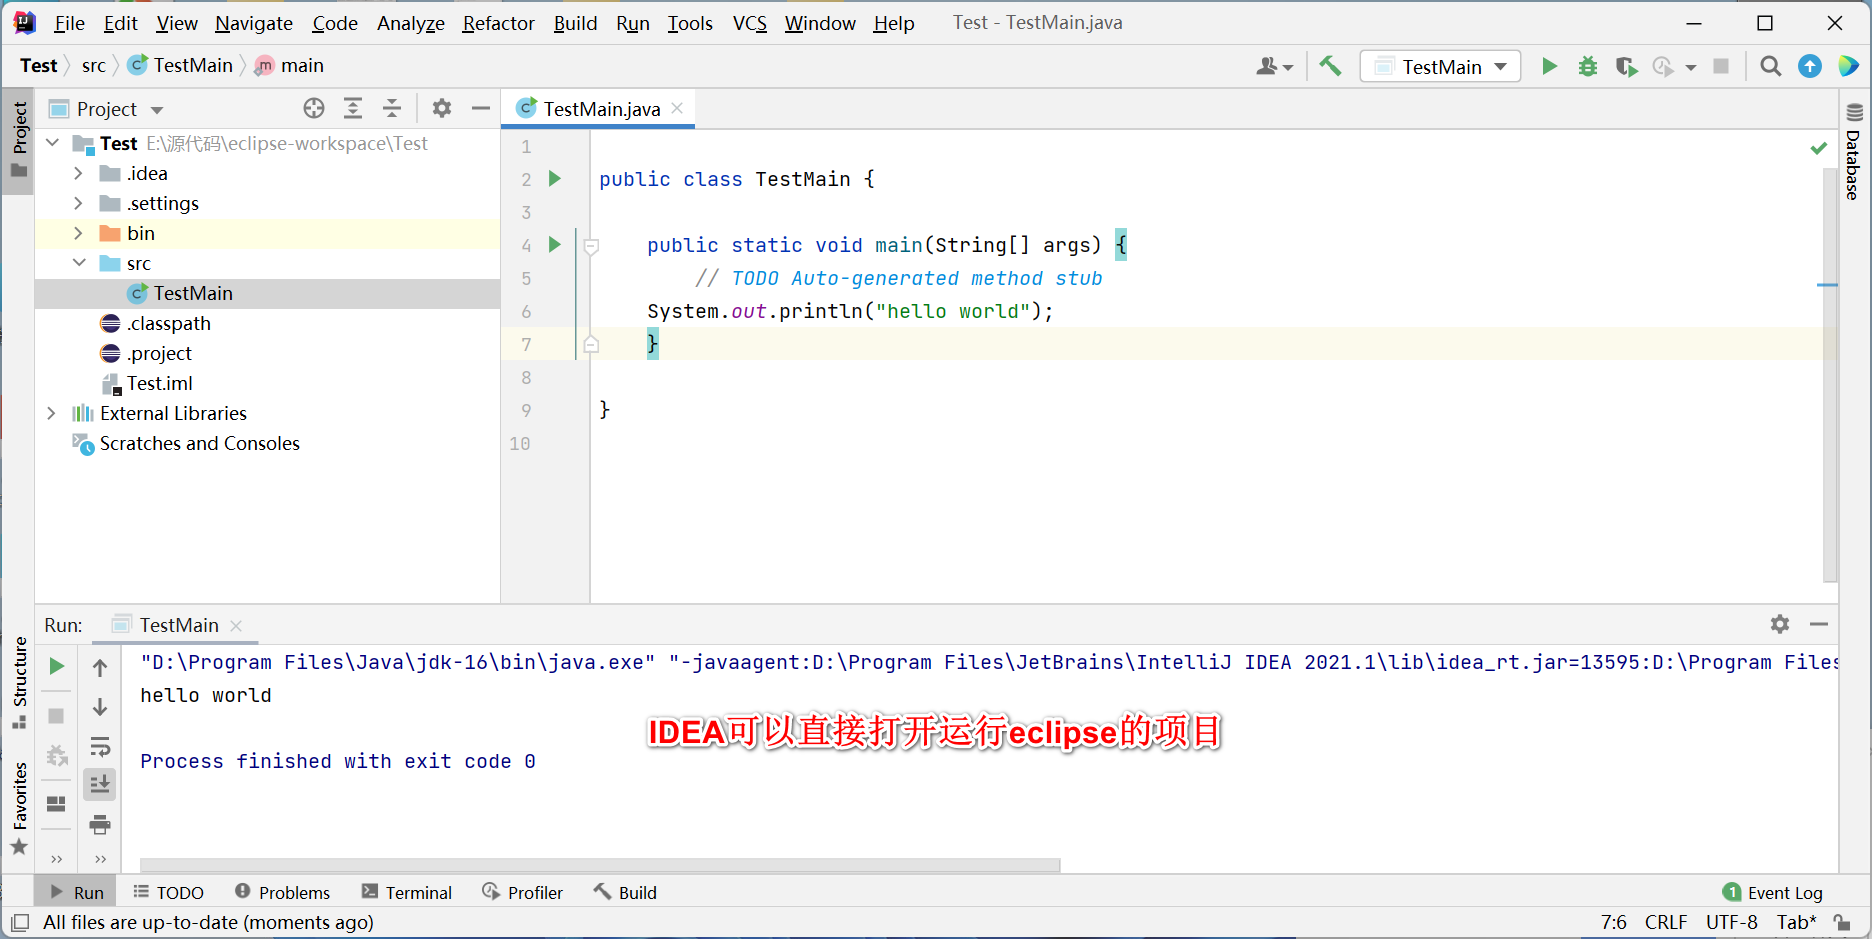The width and height of the screenshot is (1872, 939).
Task: Click the stop icon in main toolbar
Action: [x=1721, y=66]
